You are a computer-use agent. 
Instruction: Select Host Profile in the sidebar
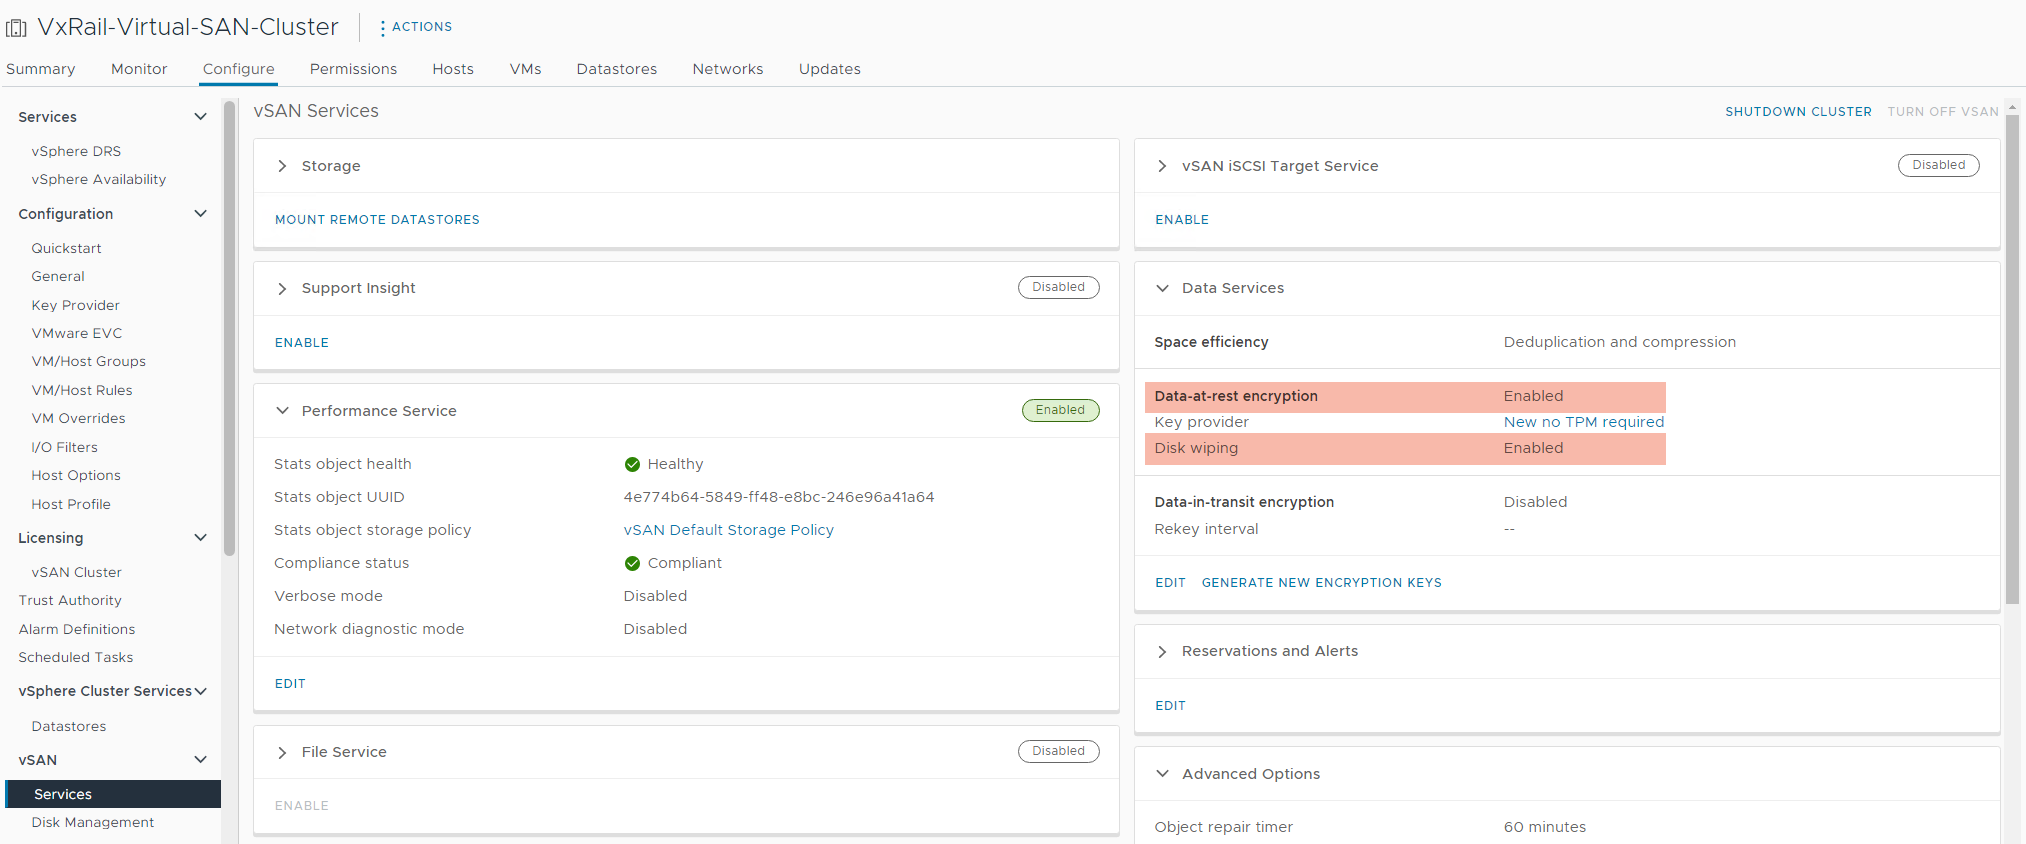click(71, 505)
